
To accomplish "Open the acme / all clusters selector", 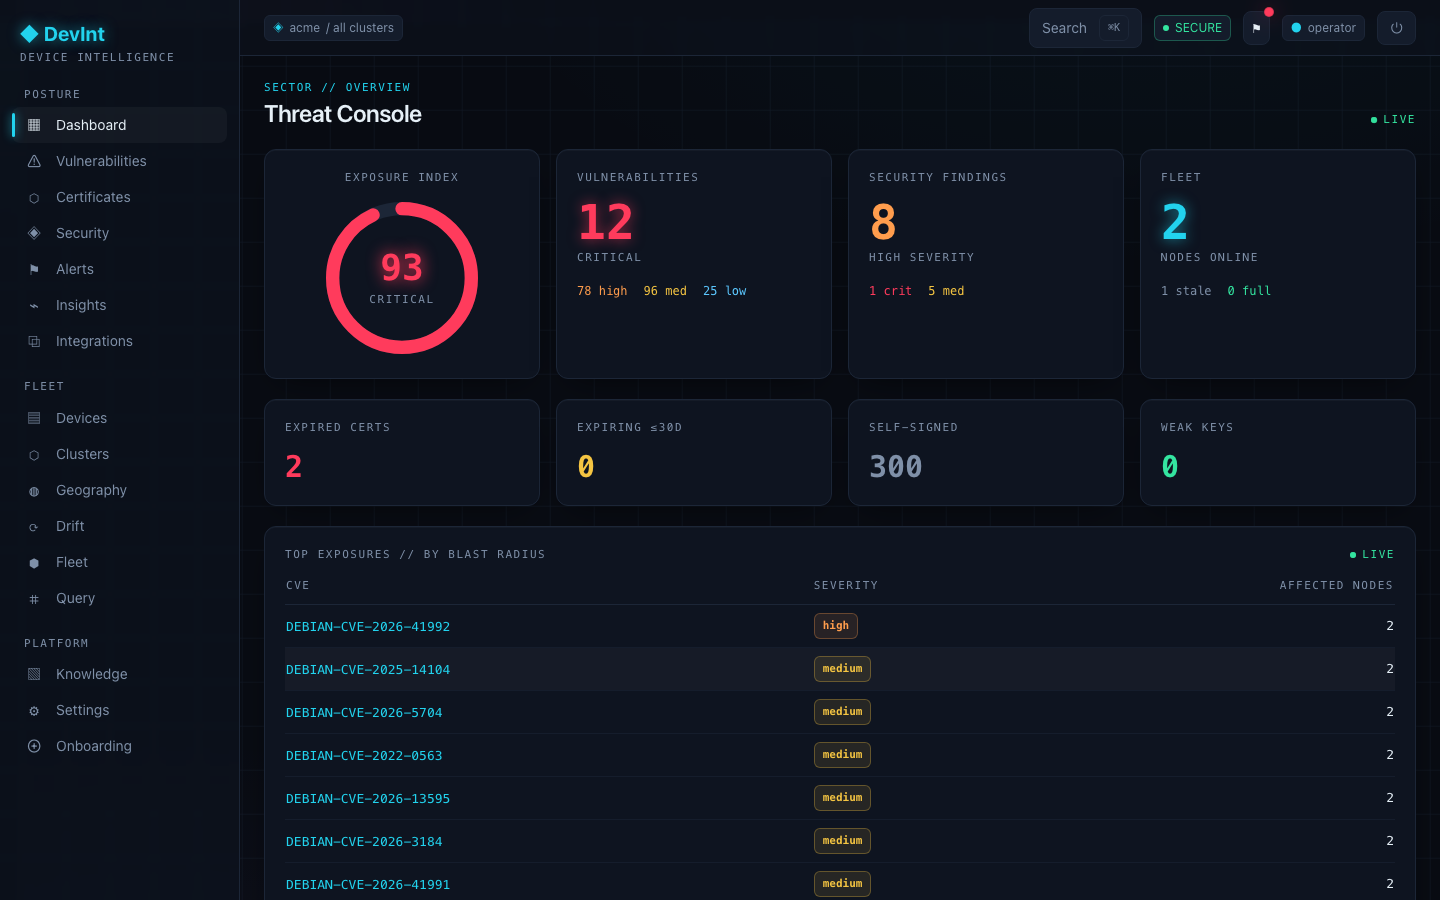I will tap(333, 28).
